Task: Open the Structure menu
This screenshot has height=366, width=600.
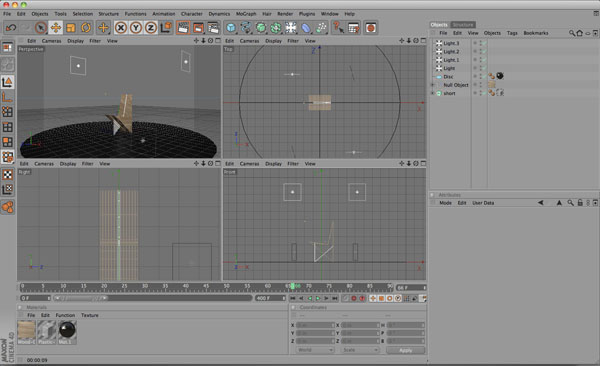Action: [109, 14]
